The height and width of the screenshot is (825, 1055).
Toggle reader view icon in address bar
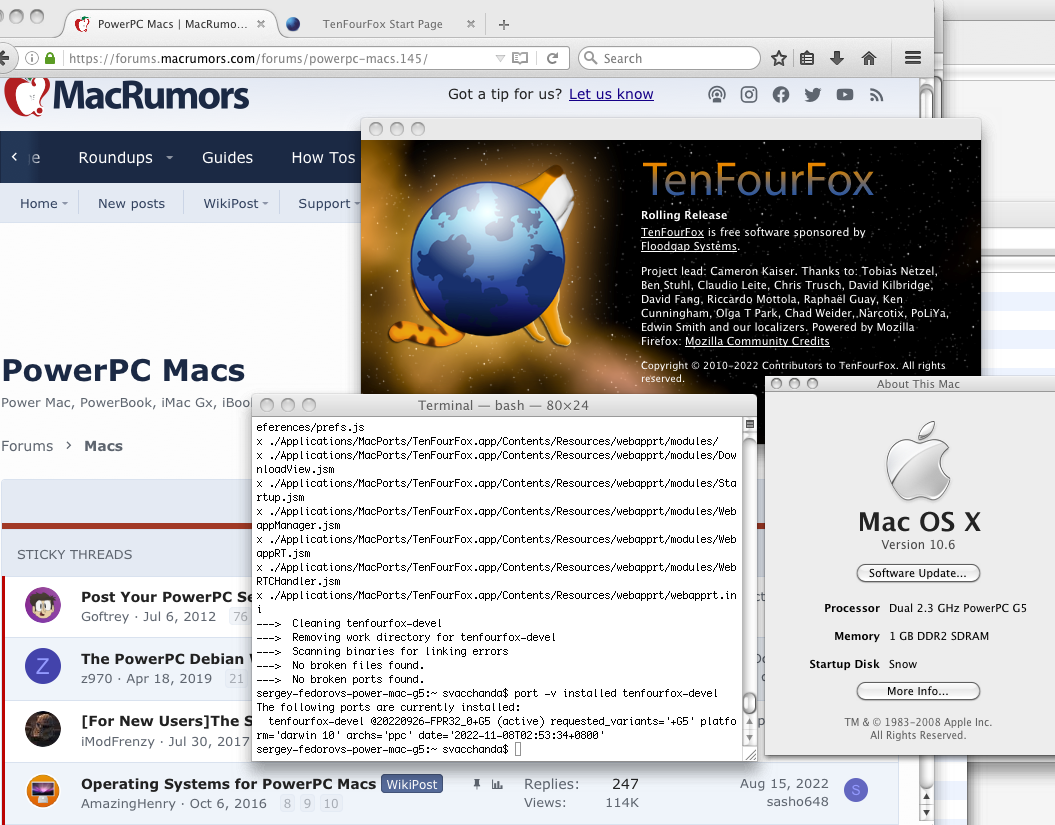point(520,58)
